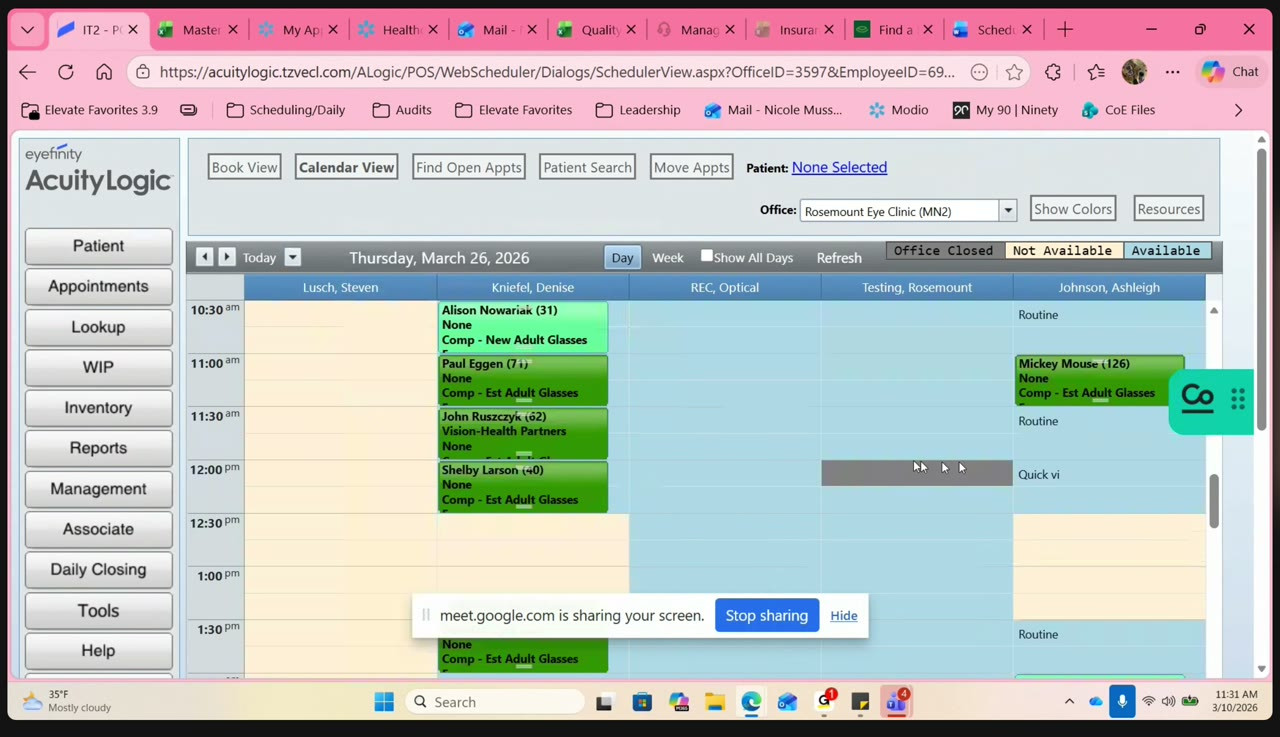Open Management sidebar menu
Image resolution: width=1280 pixels, height=737 pixels.
pyautogui.click(x=98, y=489)
